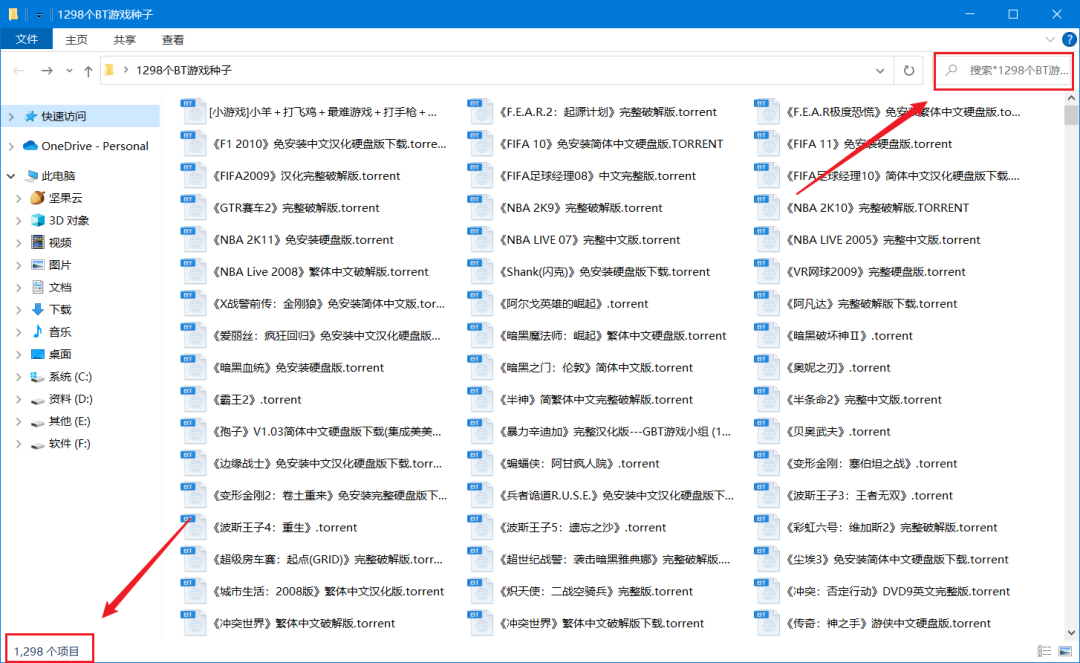Click the 1298个BT游戏种子 breadcrumb in address bar
This screenshot has height=663, width=1080.
(183, 70)
